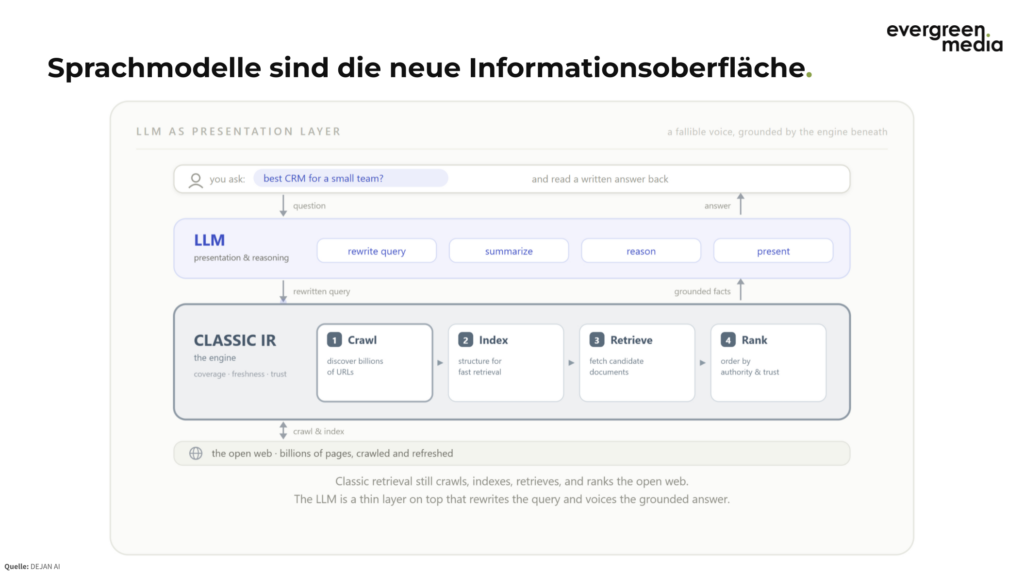Select the 'summarize' pill
1024x576 pixels.
509,251
